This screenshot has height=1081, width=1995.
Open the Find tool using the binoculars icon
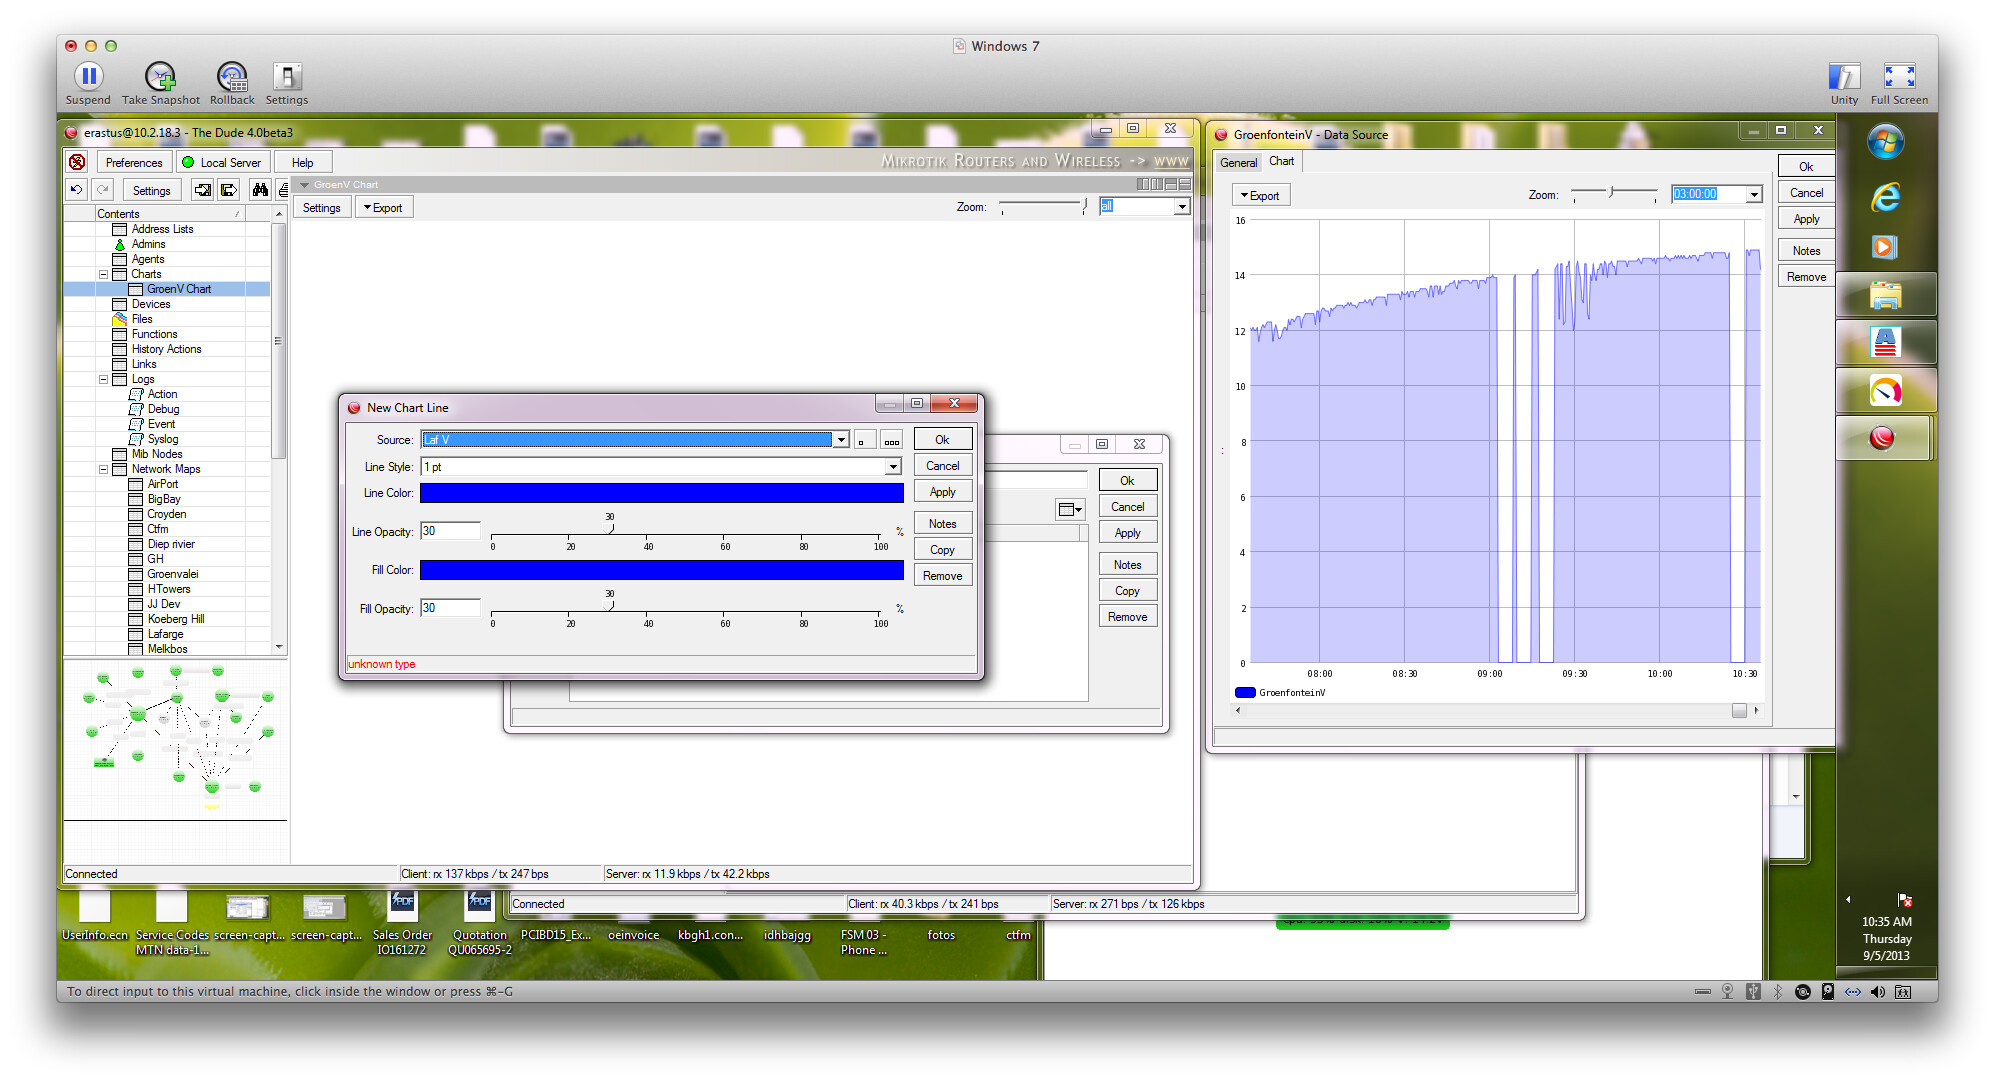coord(259,190)
